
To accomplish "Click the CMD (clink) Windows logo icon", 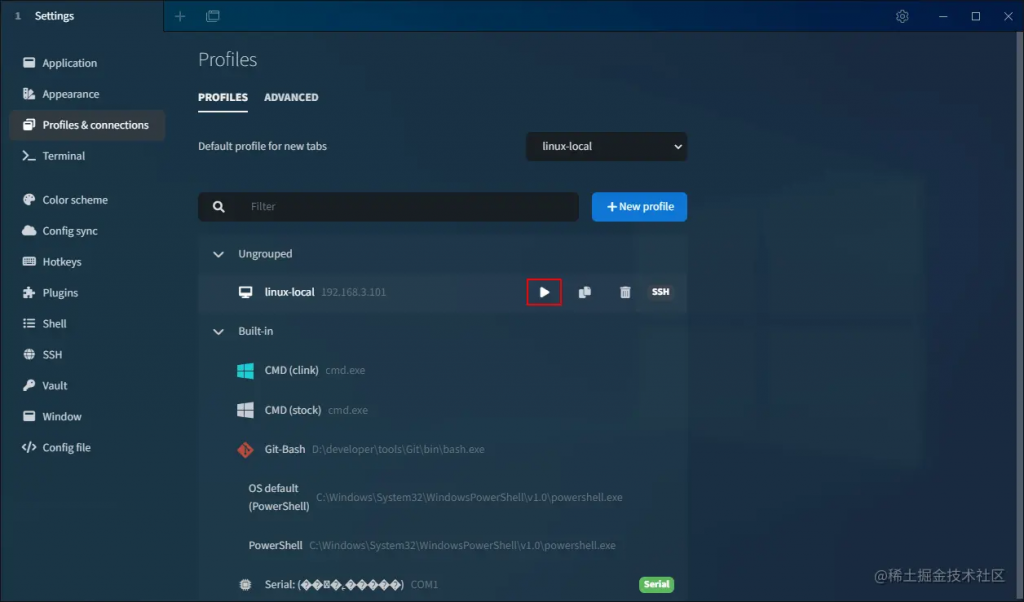I will [246, 370].
